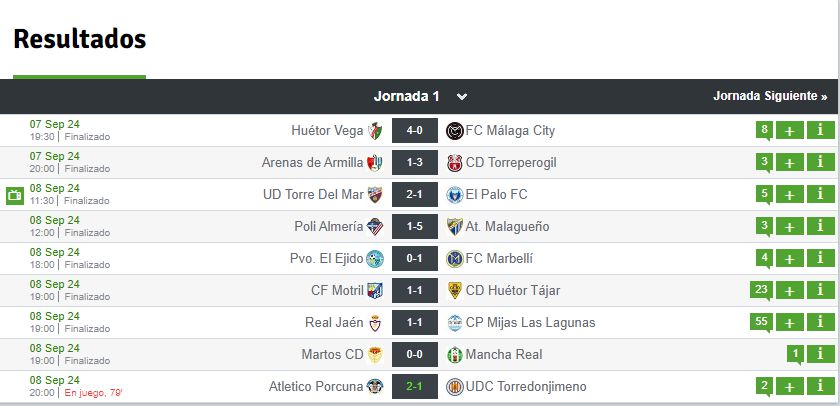Open info icon for Huétor Vega match
The image size is (840, 406).
(820, 131)
